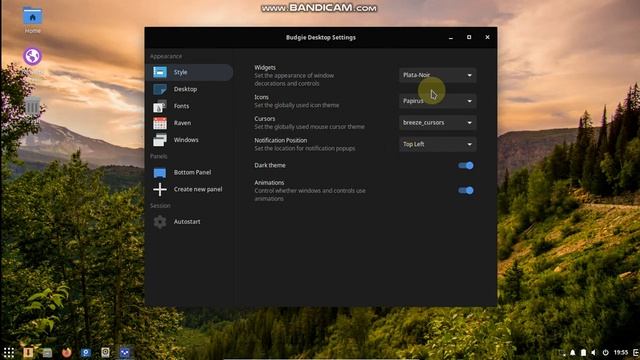Click the orange installer icon on taskbar
The width and height of the screenshot is (640, 360).
[28, 352]
